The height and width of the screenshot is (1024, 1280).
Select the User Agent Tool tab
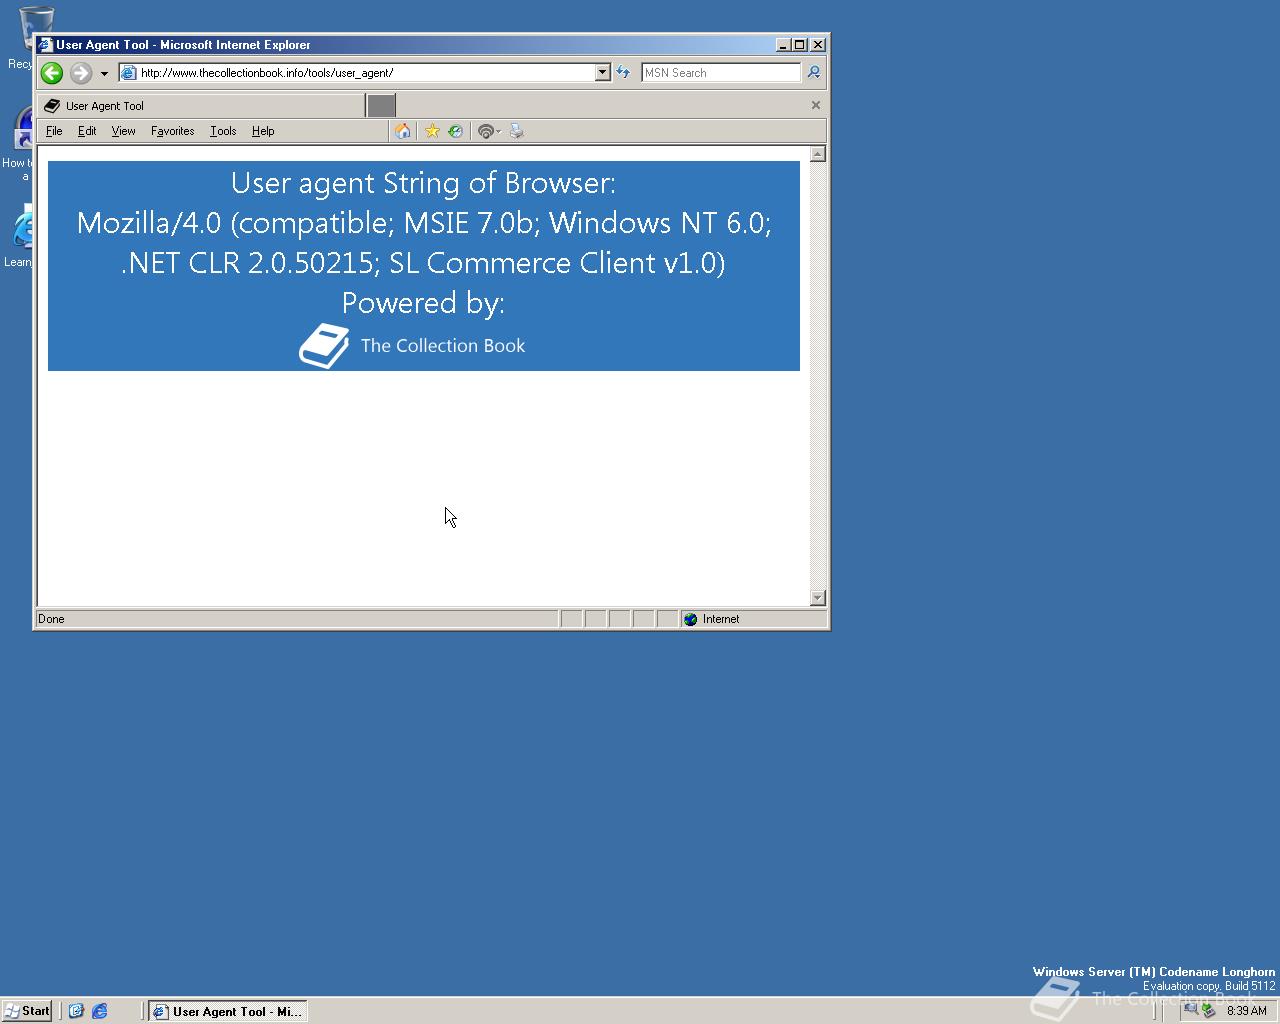(x=201, y=106)
